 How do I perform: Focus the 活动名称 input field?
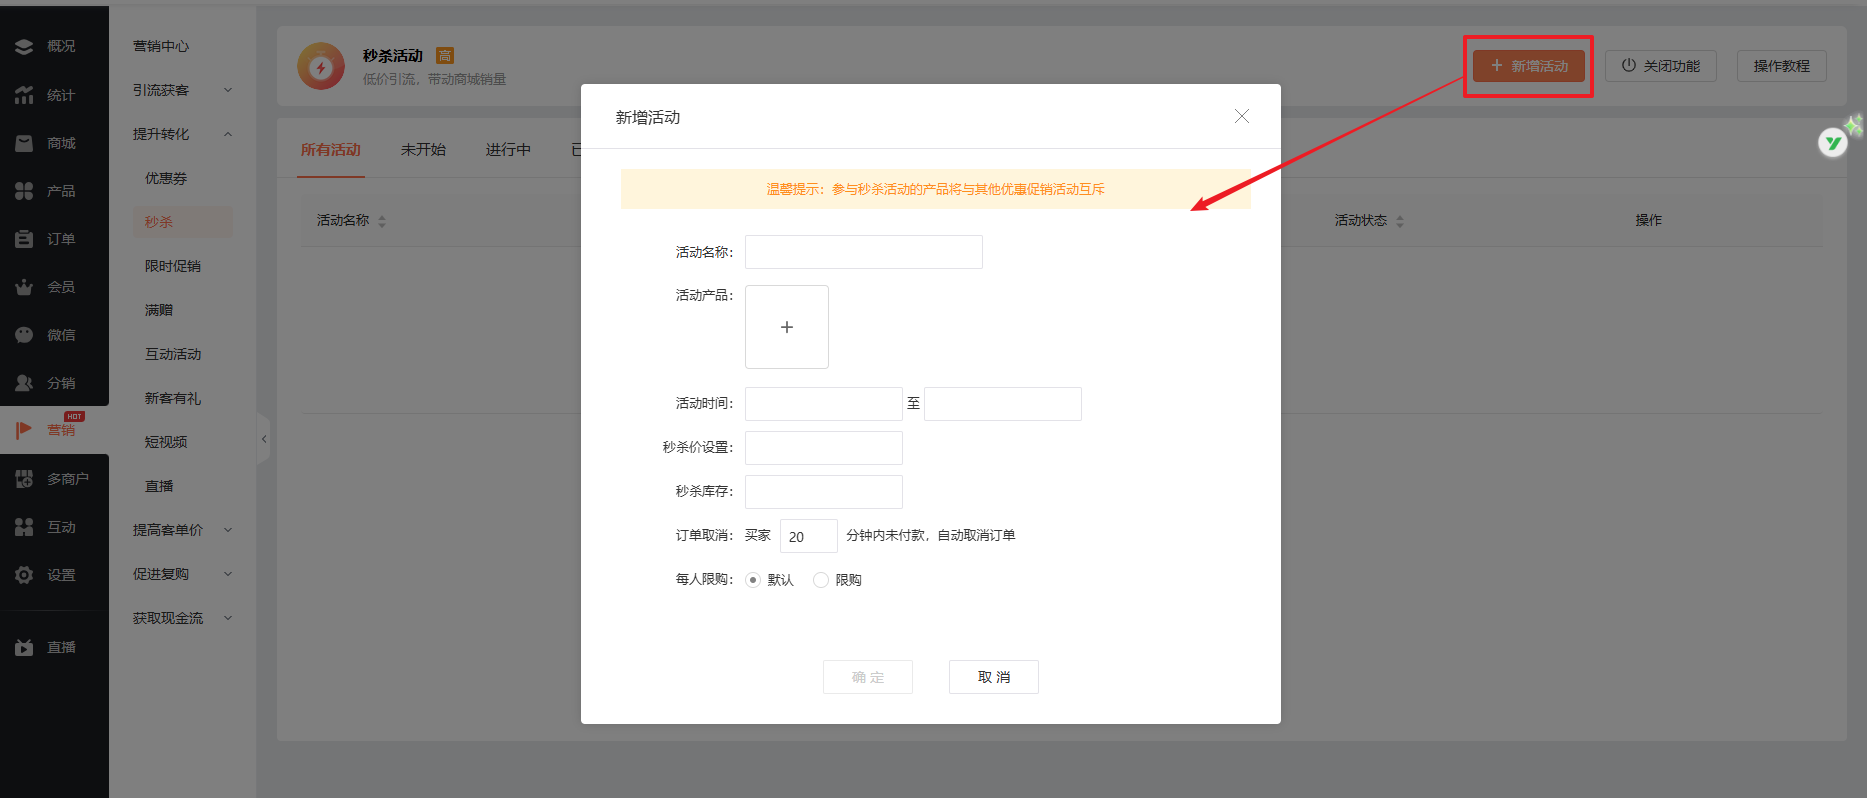tap(864, 252)
